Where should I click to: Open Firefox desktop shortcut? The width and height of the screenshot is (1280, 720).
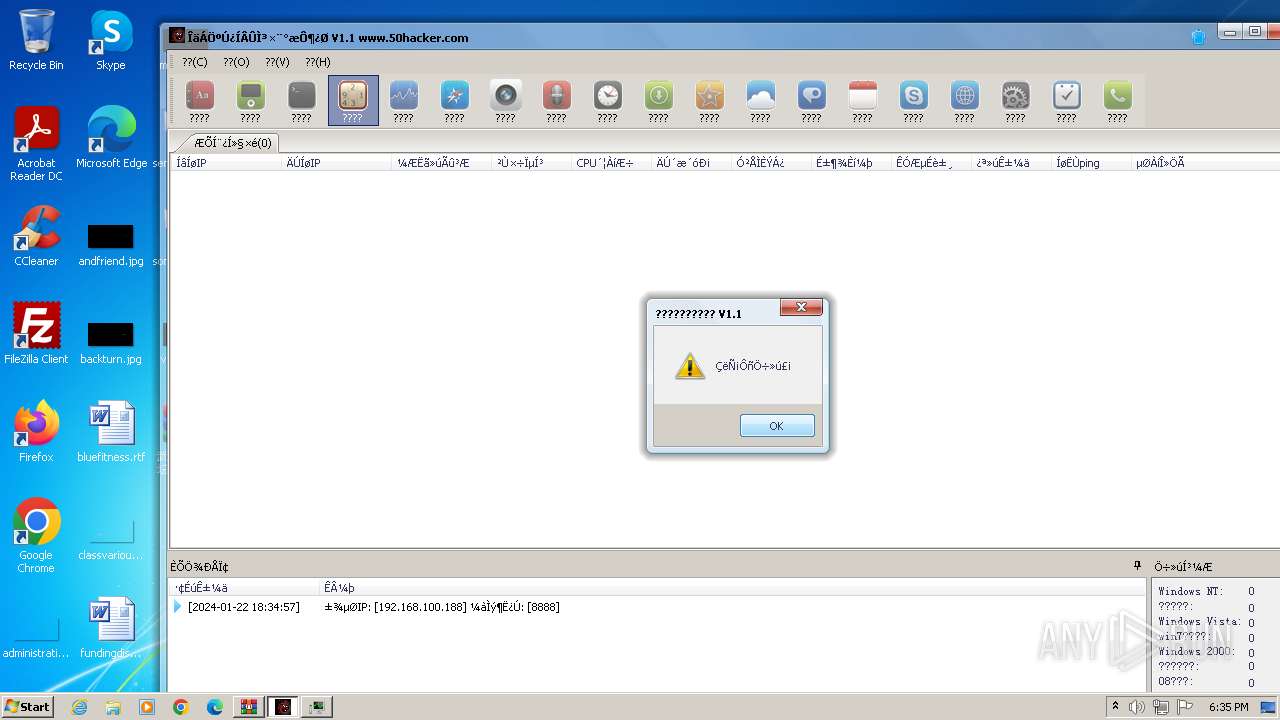(x=36, y=432)
